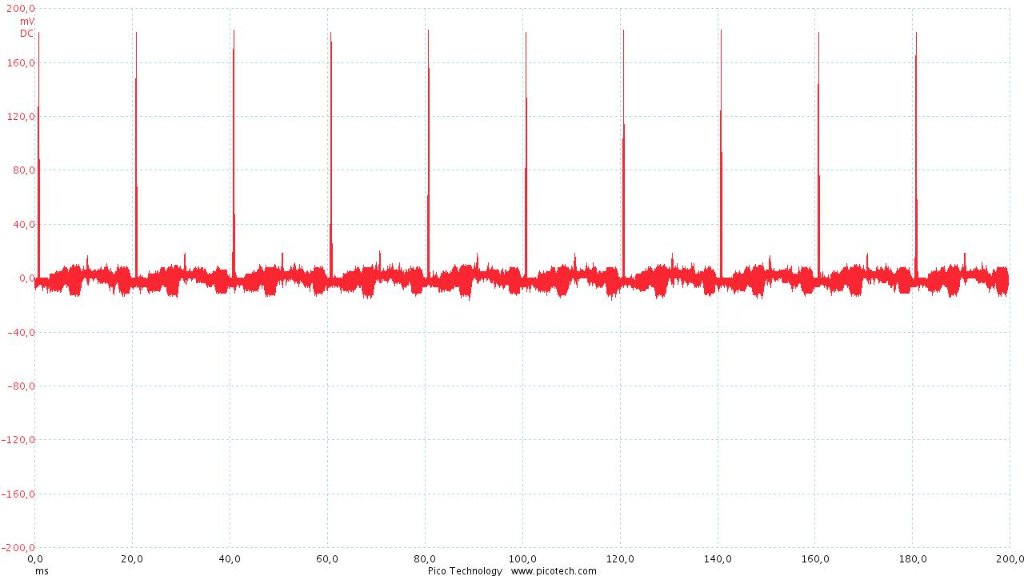The width and height of the screenshot is (1024, 576).
Task: Click the 180,0 tick label on the time axis
Action: pos(914,560)
